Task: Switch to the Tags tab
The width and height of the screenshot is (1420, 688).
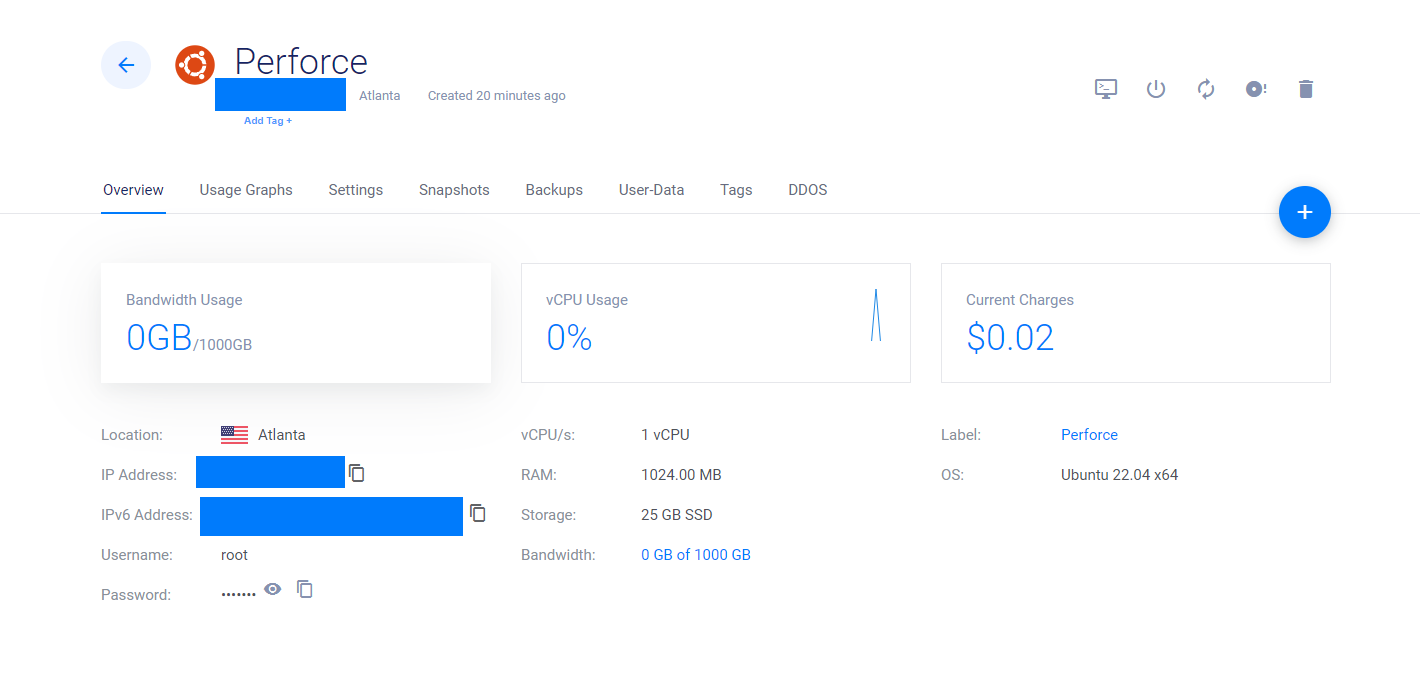Action: pos(736,190)
